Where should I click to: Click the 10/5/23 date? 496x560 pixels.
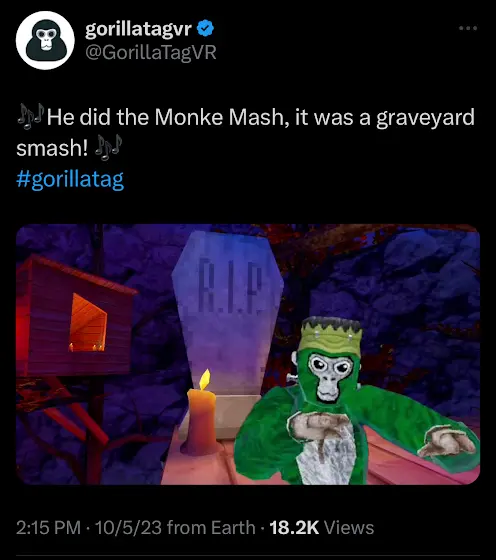(x=128, y=528)
